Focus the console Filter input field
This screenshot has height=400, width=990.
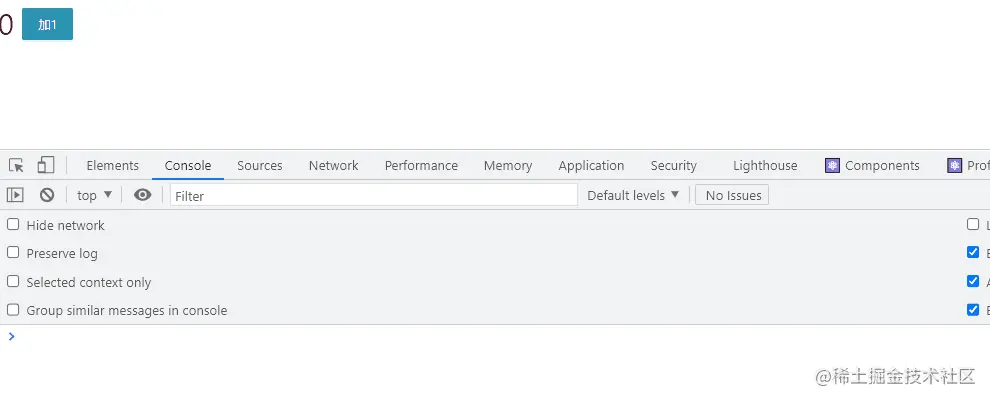[x=374, y=195]
